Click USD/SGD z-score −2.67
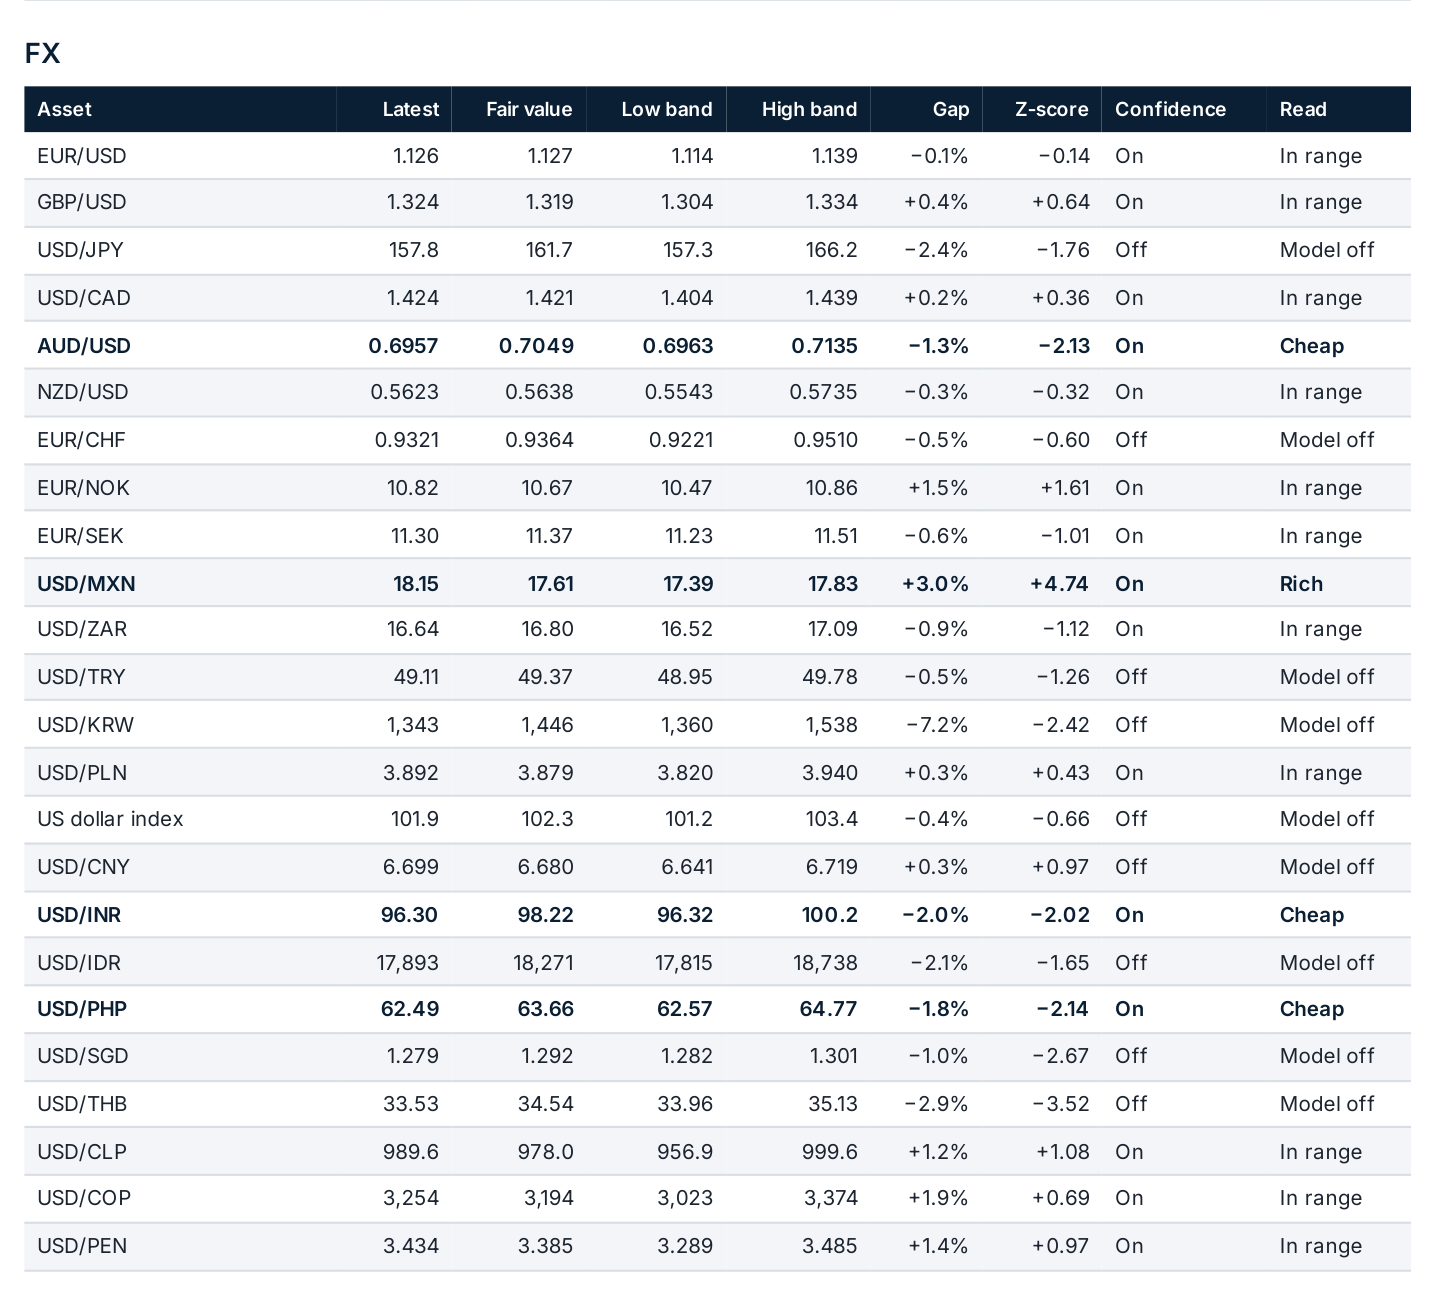1434x1292 pixels. 1061,1056
